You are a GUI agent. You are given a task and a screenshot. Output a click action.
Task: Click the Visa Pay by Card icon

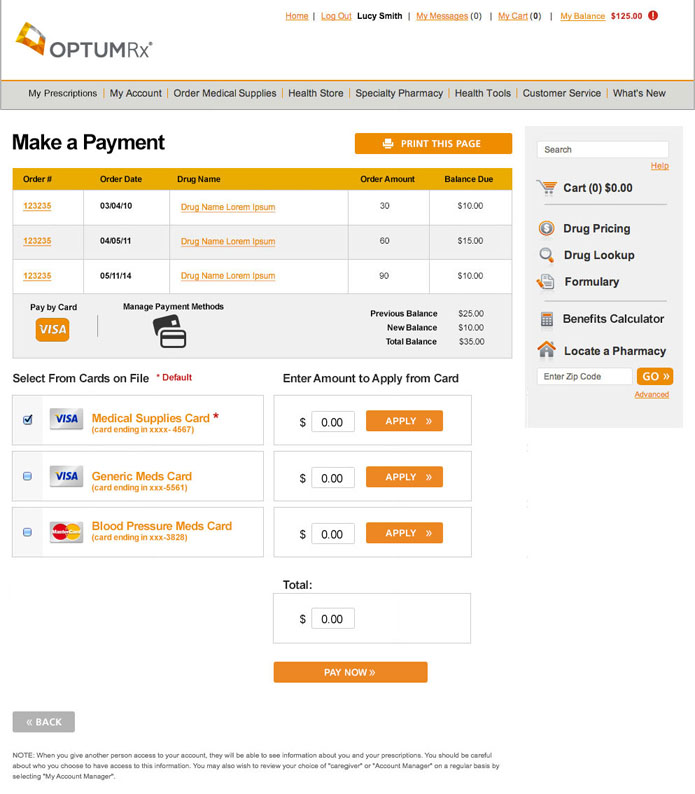(x=52, y=329)
